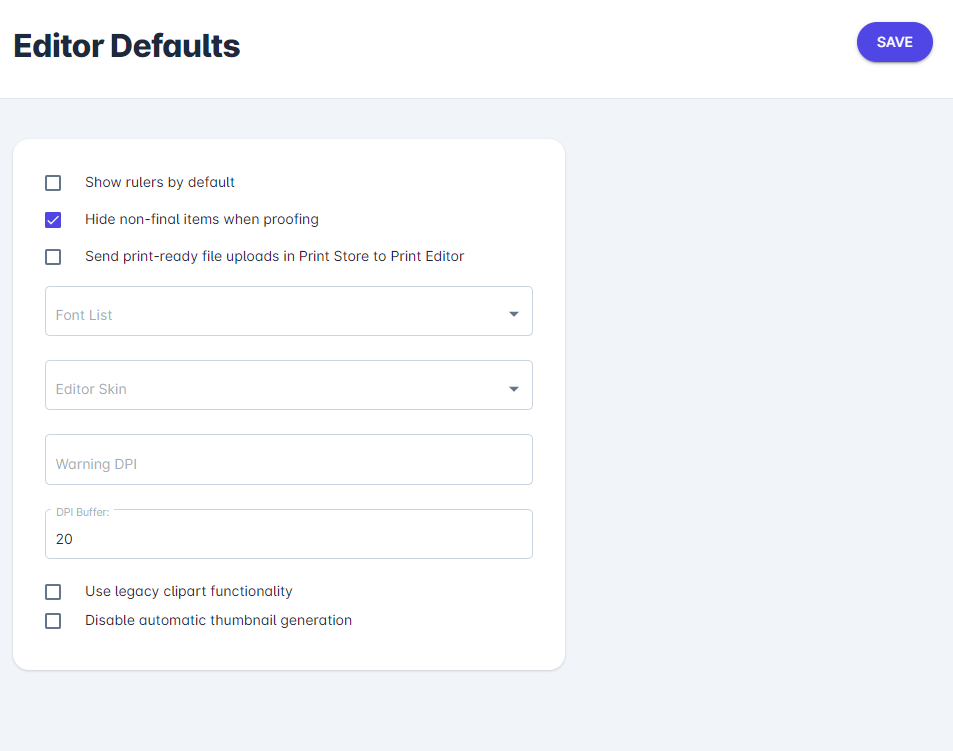
Task: Click Send print-ready file uploads label text
Action: click(x=275, y=256)
